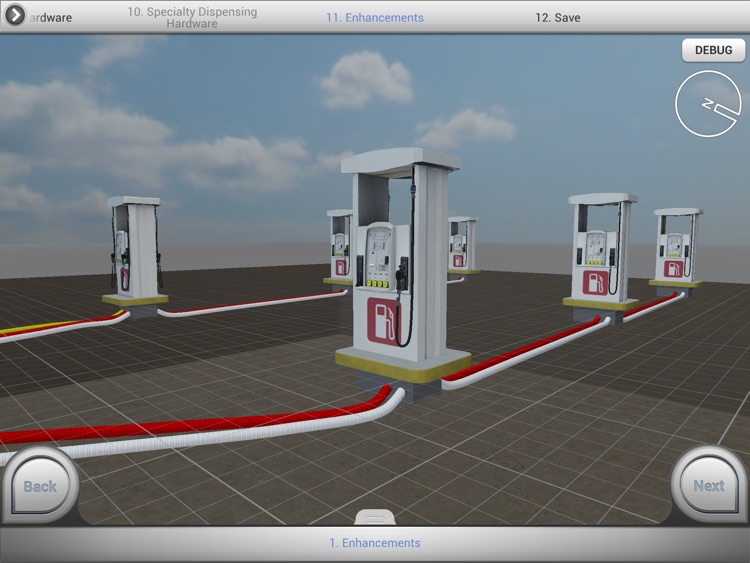The height and width of the screenshot is (563, 750).
Task: Select the far-right fuel dispenser
Action: (x=677, y=249)
